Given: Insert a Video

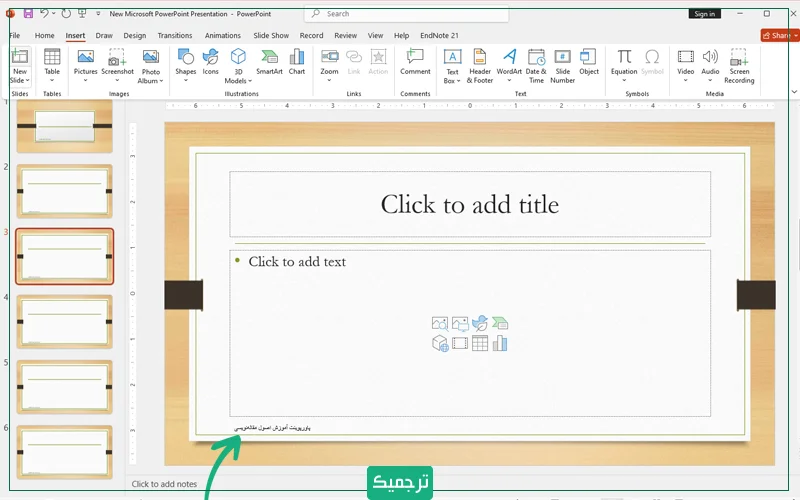Looking at the screenshot, I should [685, 65].
